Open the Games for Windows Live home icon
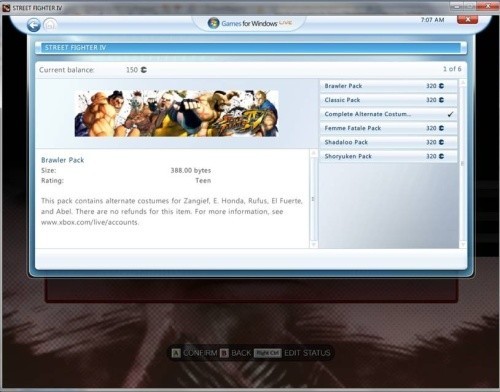Screen dimensions: 500x392 pos(50,25)
